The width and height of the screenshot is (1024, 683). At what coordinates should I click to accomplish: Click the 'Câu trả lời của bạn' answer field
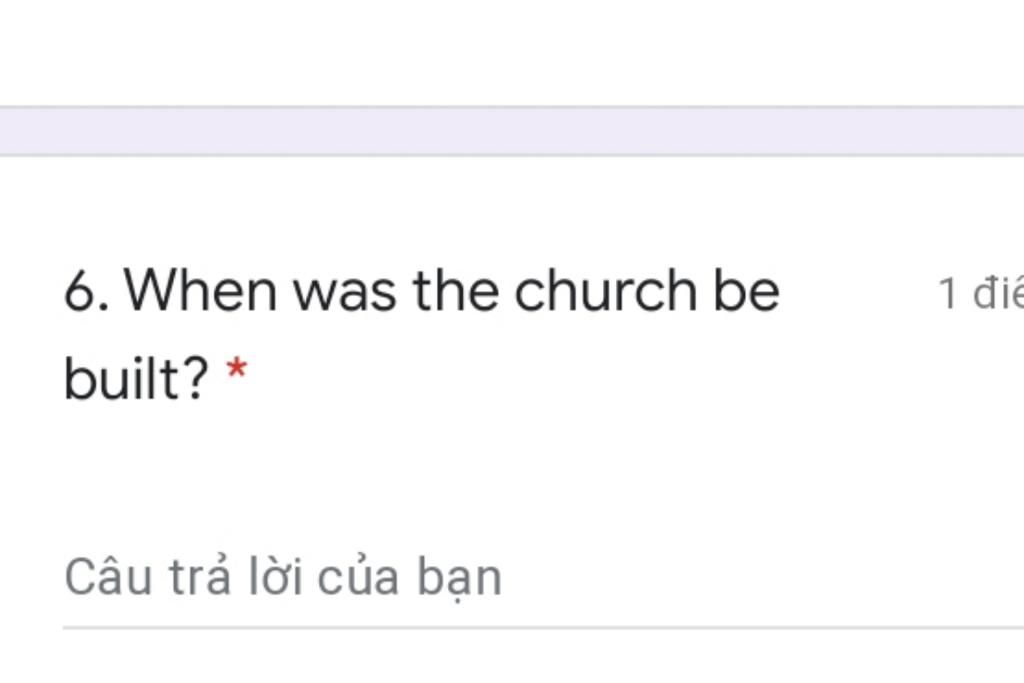tap(543, 579)
